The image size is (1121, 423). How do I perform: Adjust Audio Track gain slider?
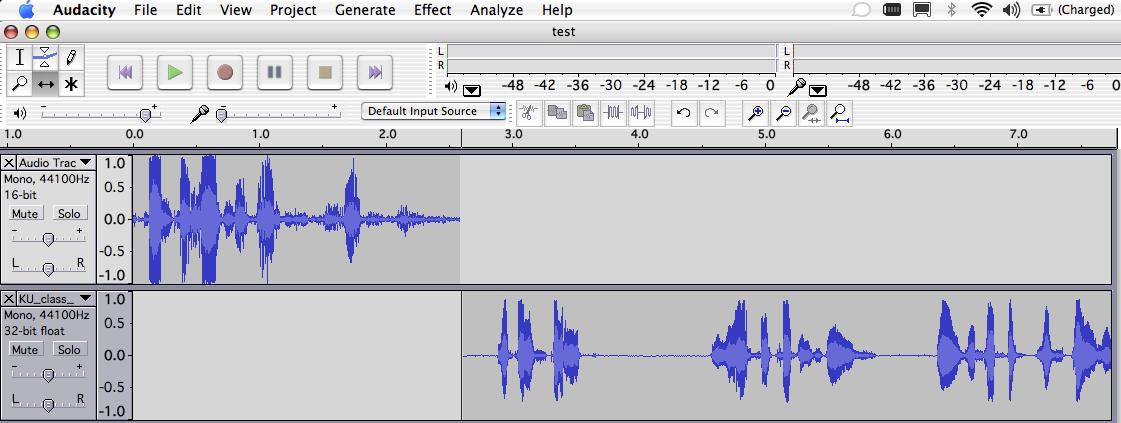tap(48, 239)
